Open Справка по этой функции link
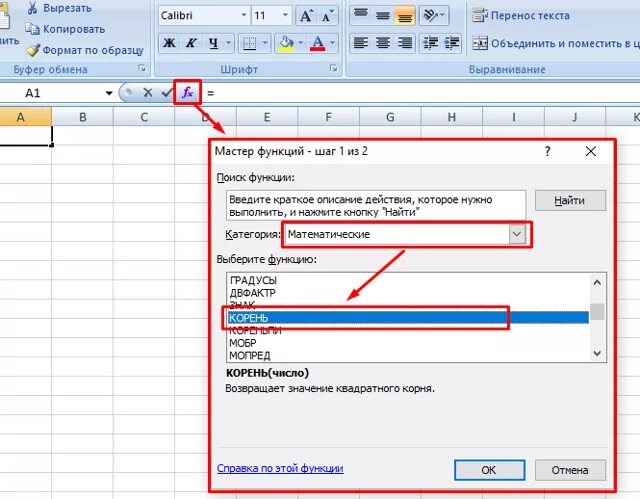 tap(280, 468)
